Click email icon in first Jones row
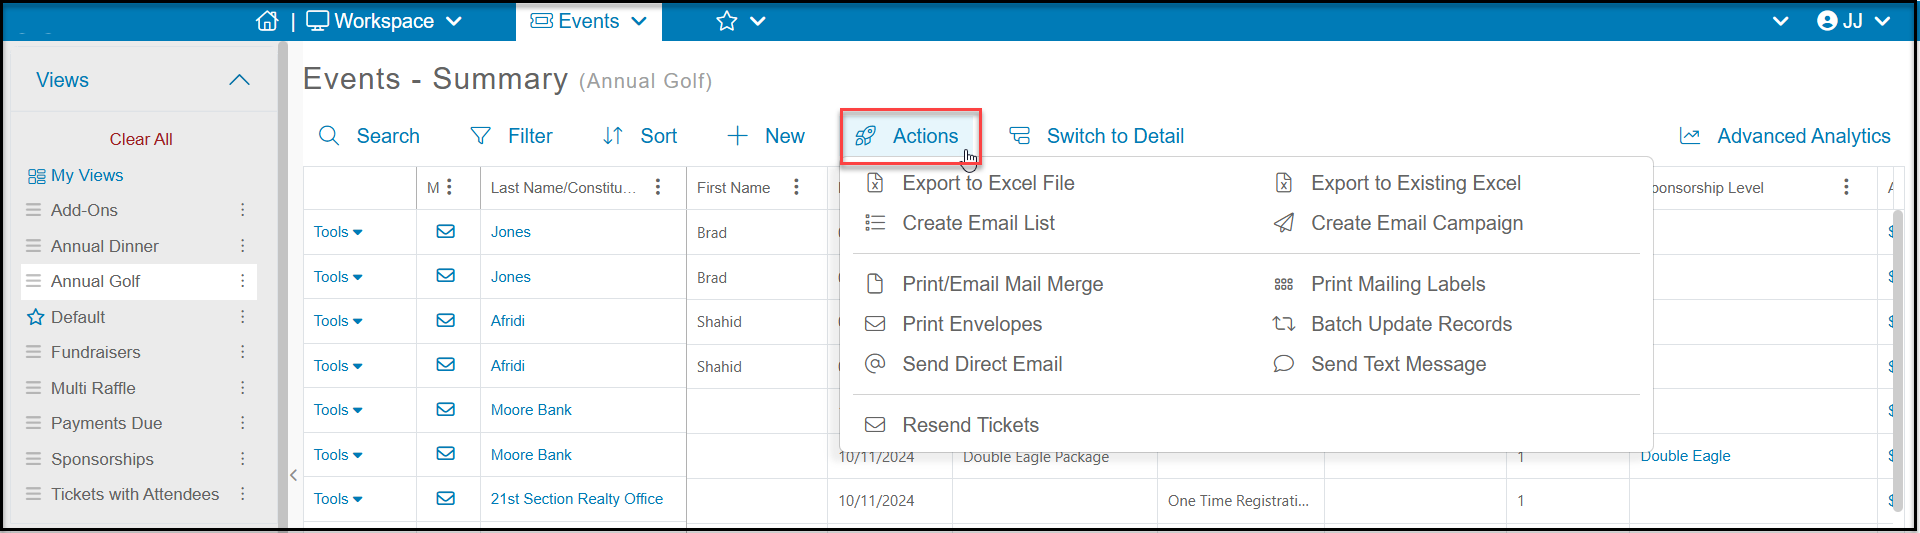Viewport: 1920px width, 533px height. [446, 231]
